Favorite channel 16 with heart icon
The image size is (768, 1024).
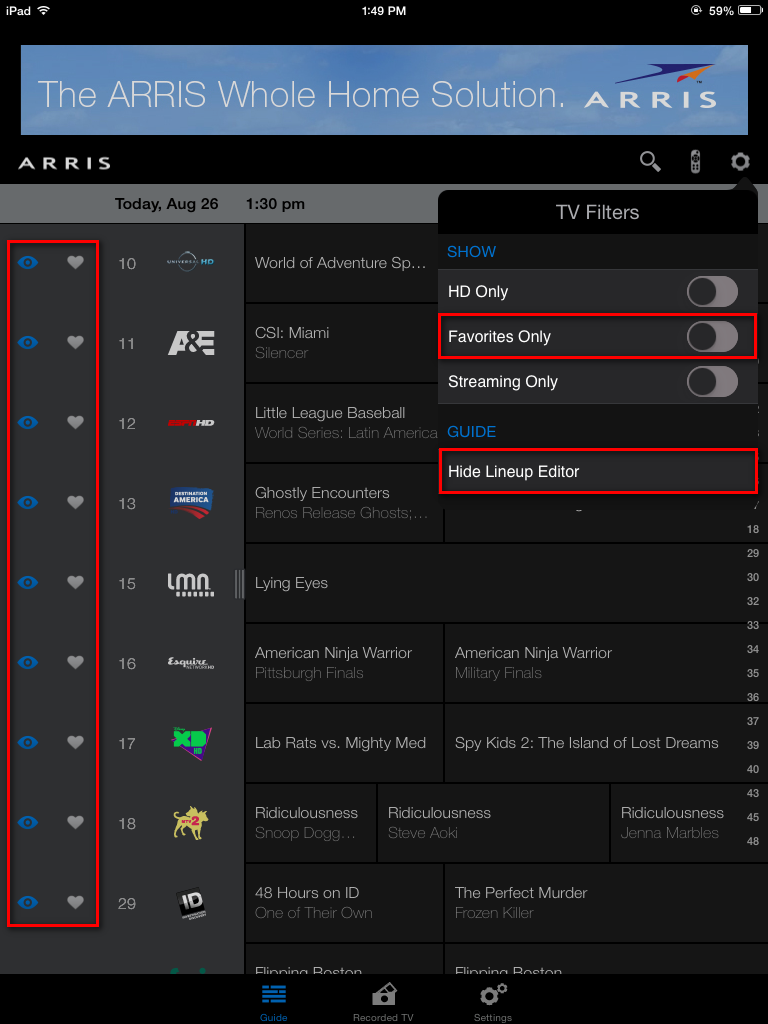click(x=76, y=662)
